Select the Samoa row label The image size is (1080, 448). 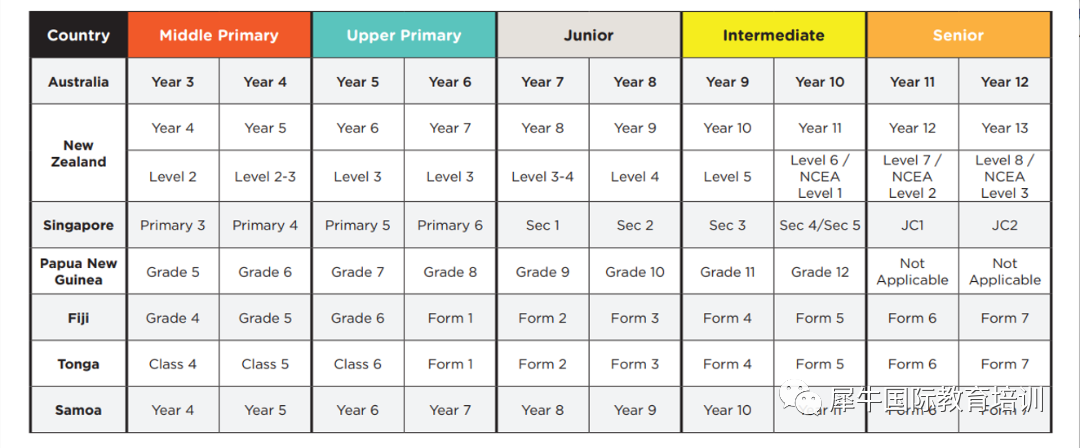(78, 410)
